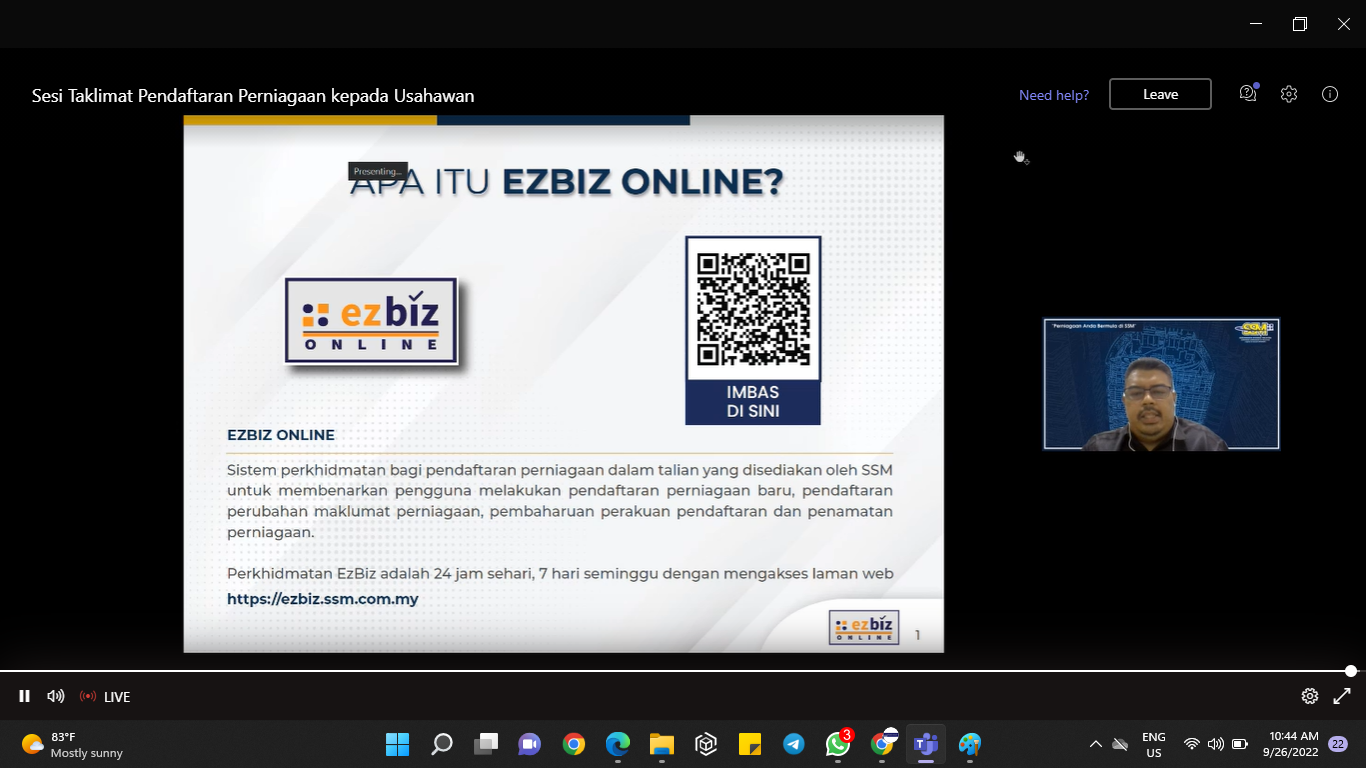1366x768 pixels.
Task: Open Teams device settings gear icon
Action: click(x=1289, y=94)
